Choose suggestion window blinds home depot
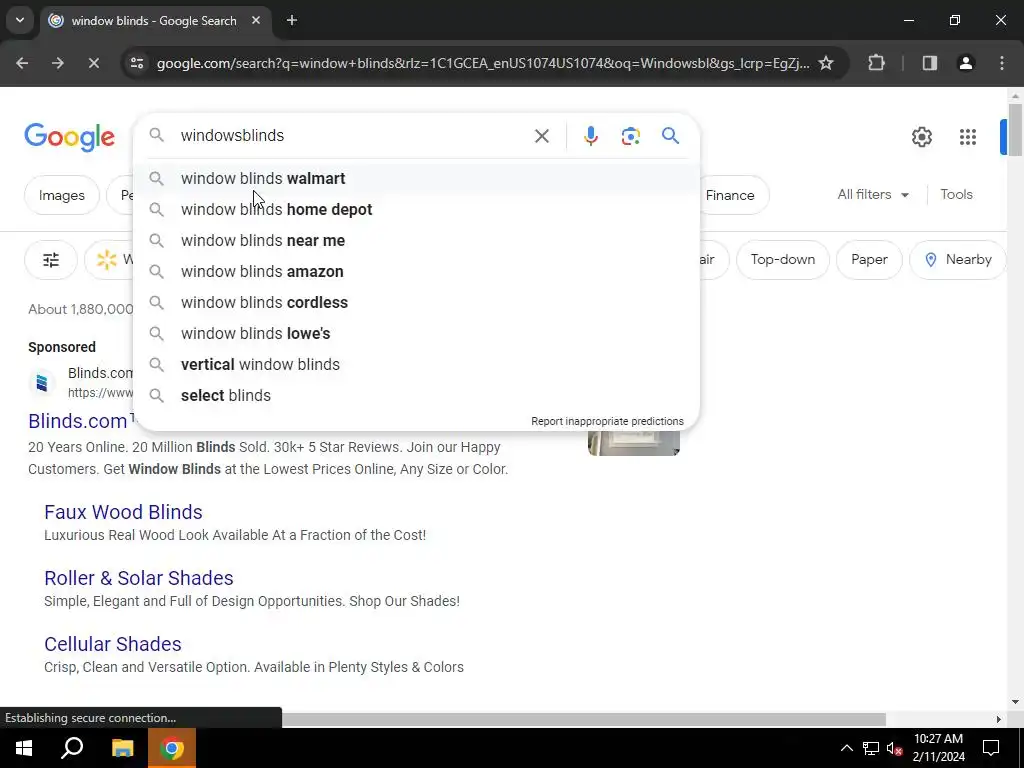 [416, 210]
